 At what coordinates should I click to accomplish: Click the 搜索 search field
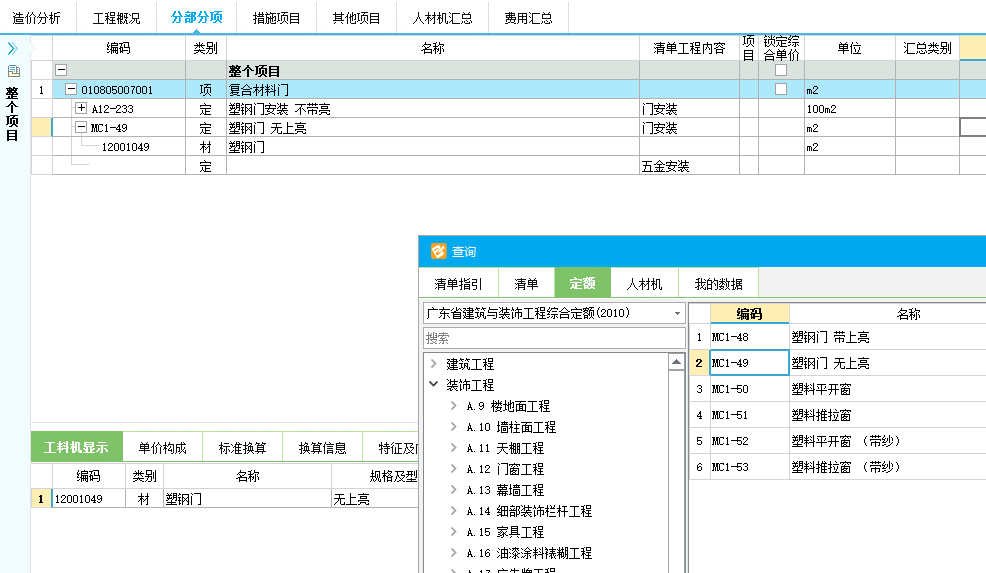tap(554, 338)
